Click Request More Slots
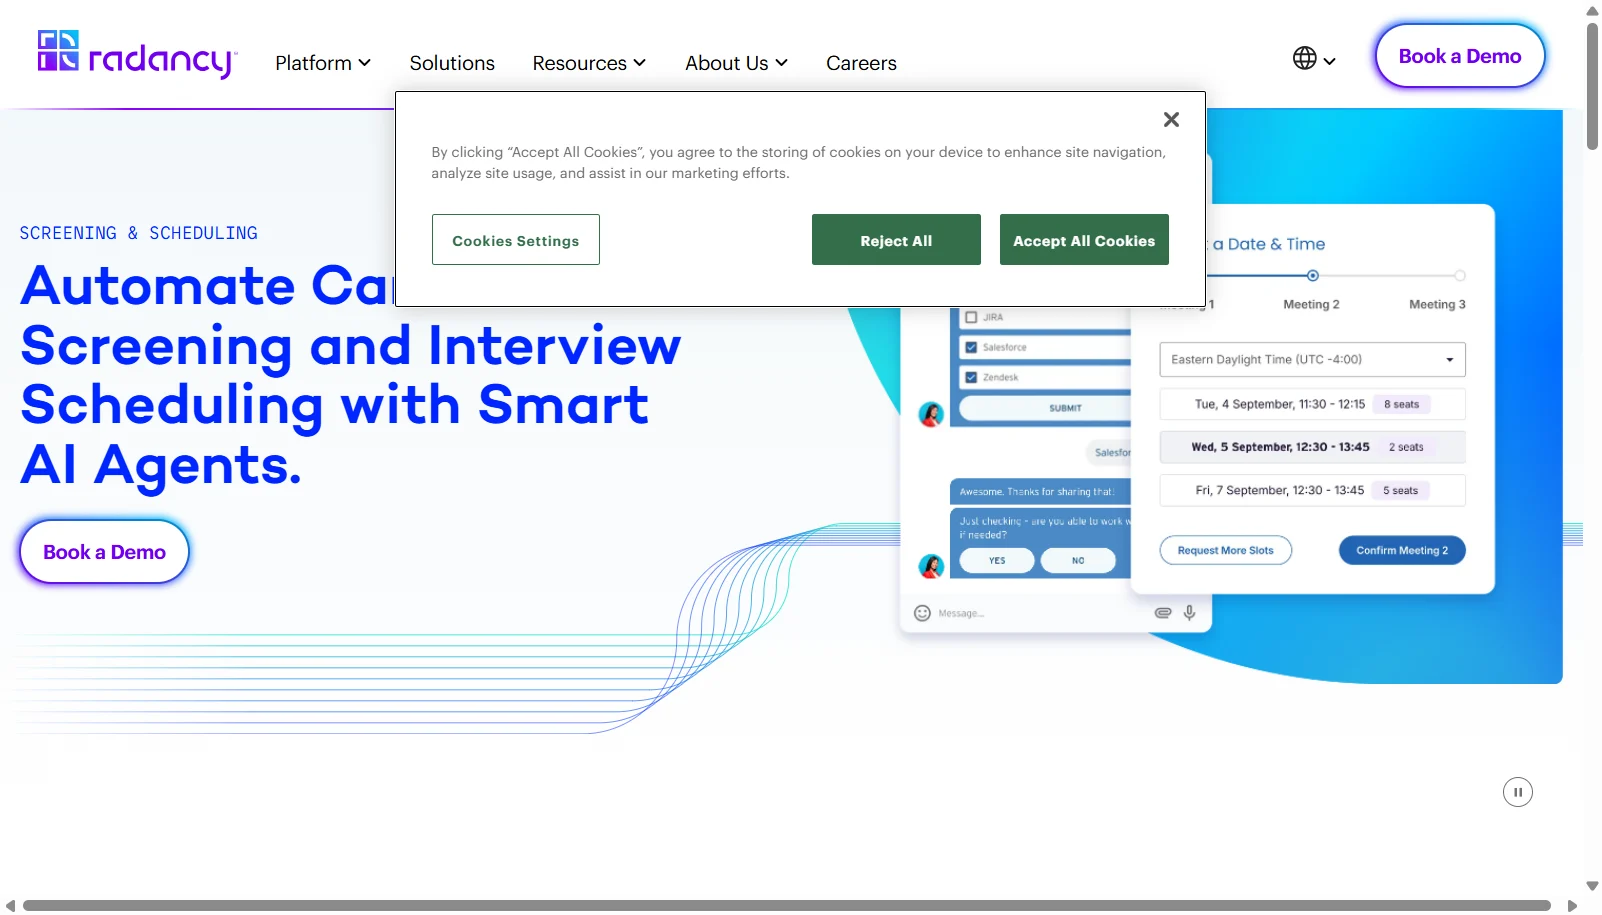Image resolution: width=1602 pixels, height=915 pixels. pyautogui.click(x=1225, y=550)
